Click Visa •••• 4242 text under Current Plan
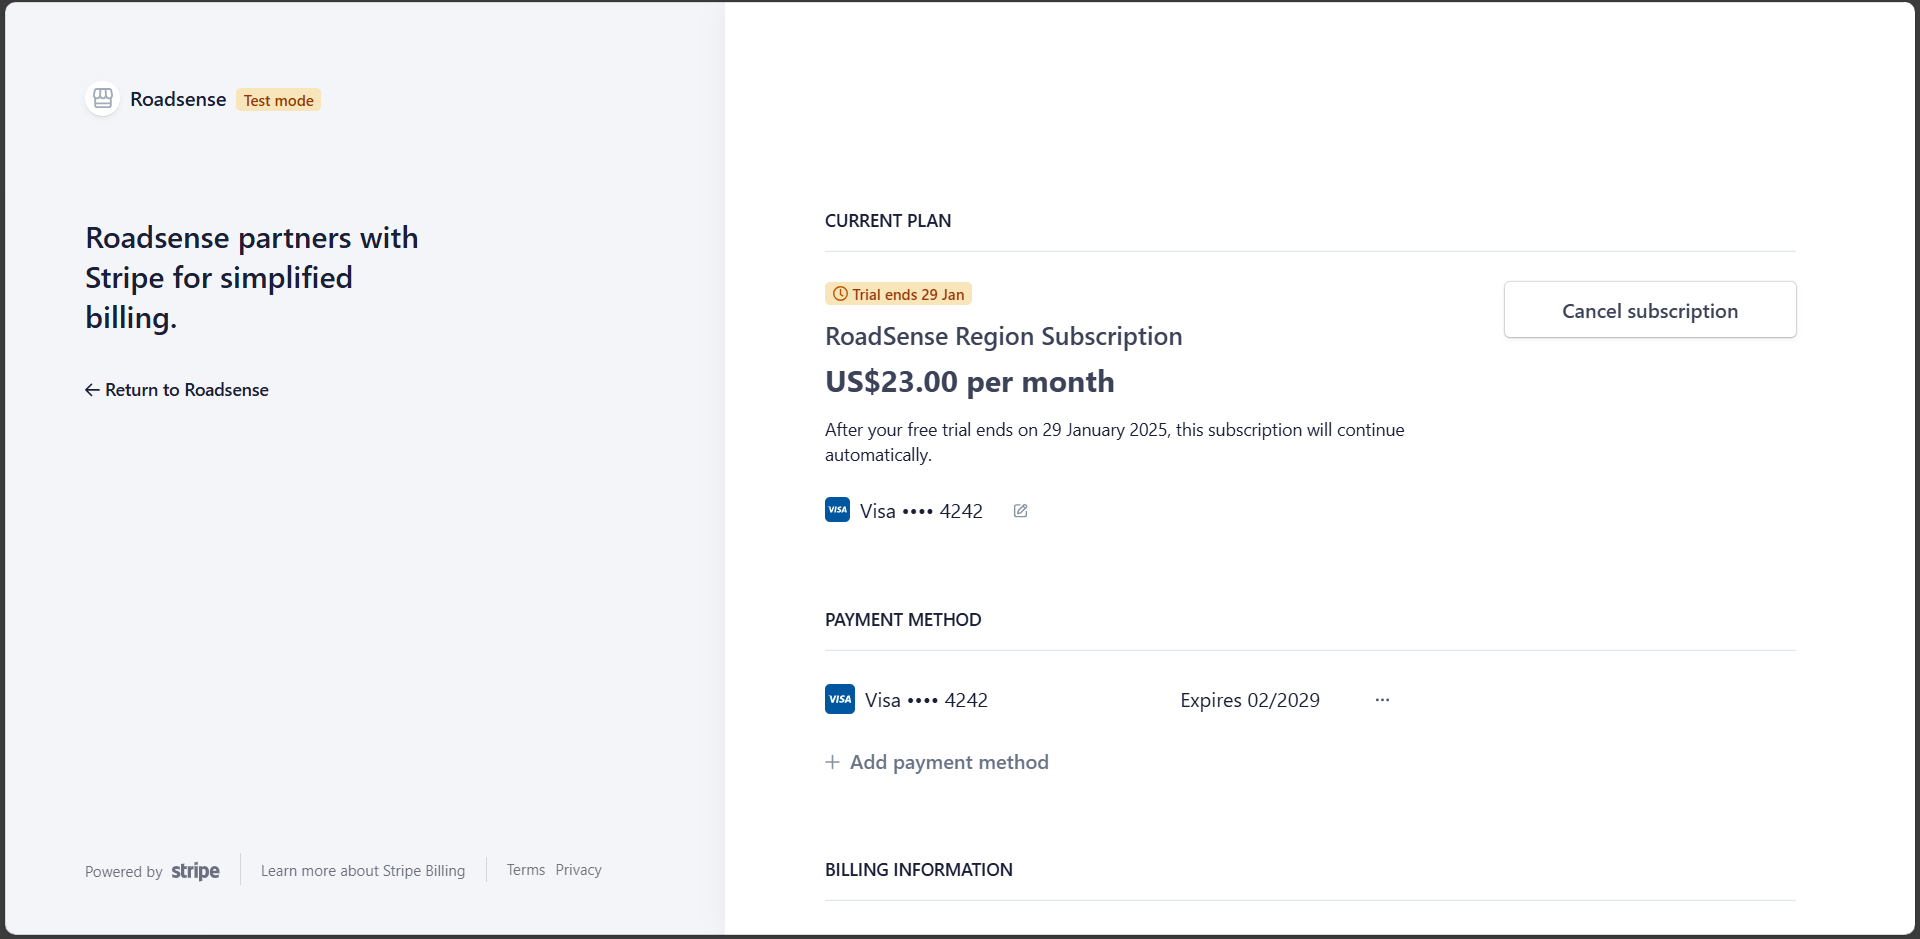This screenshot has height=939, width=1920. [x=921, y=511]
